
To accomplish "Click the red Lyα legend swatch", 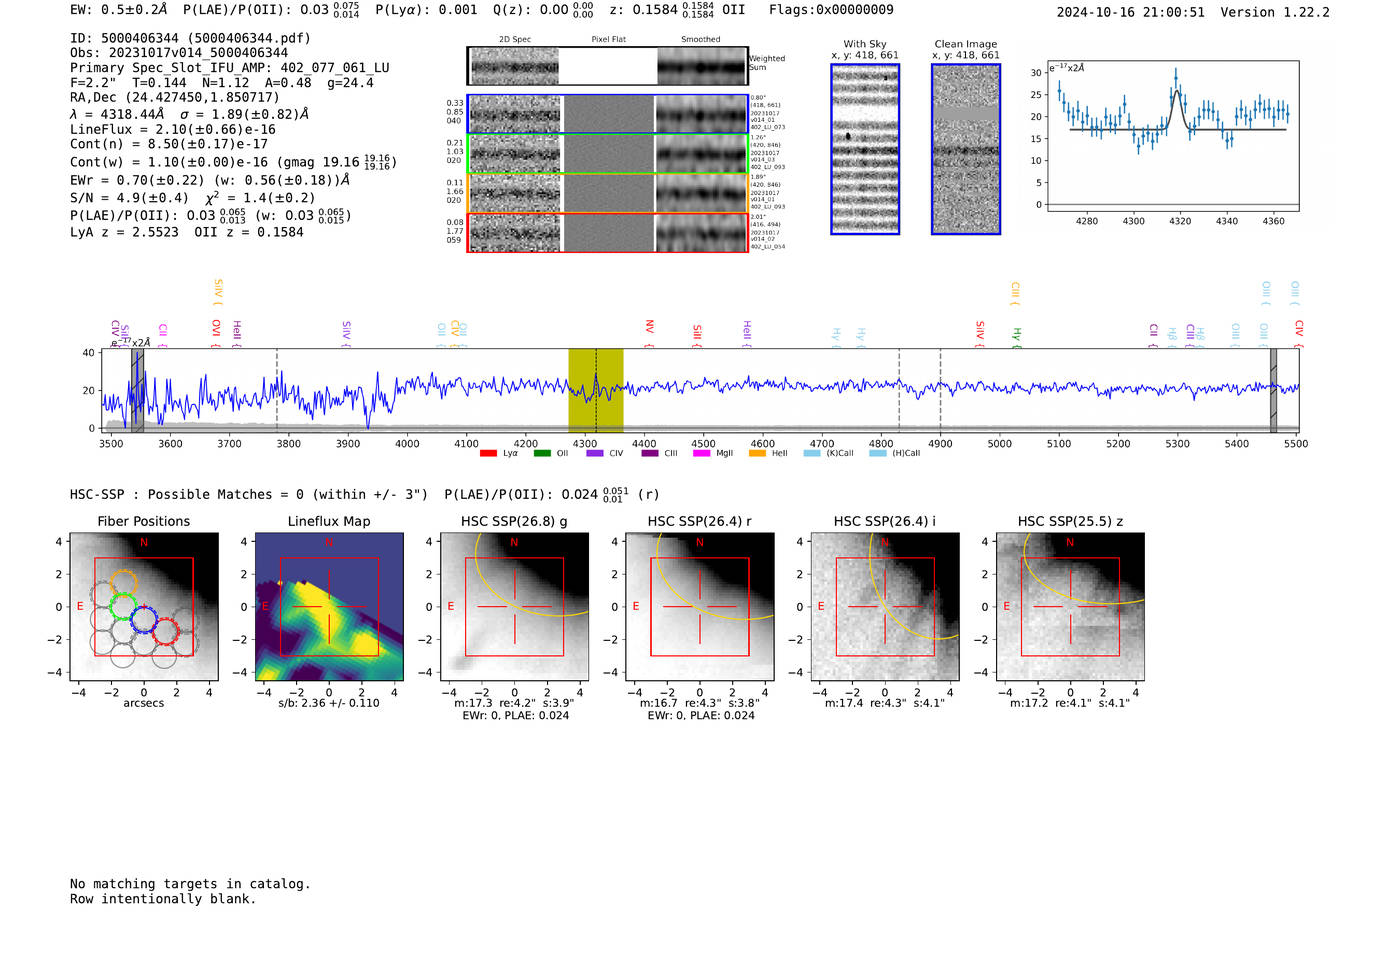I will click(x=488, y=454).
